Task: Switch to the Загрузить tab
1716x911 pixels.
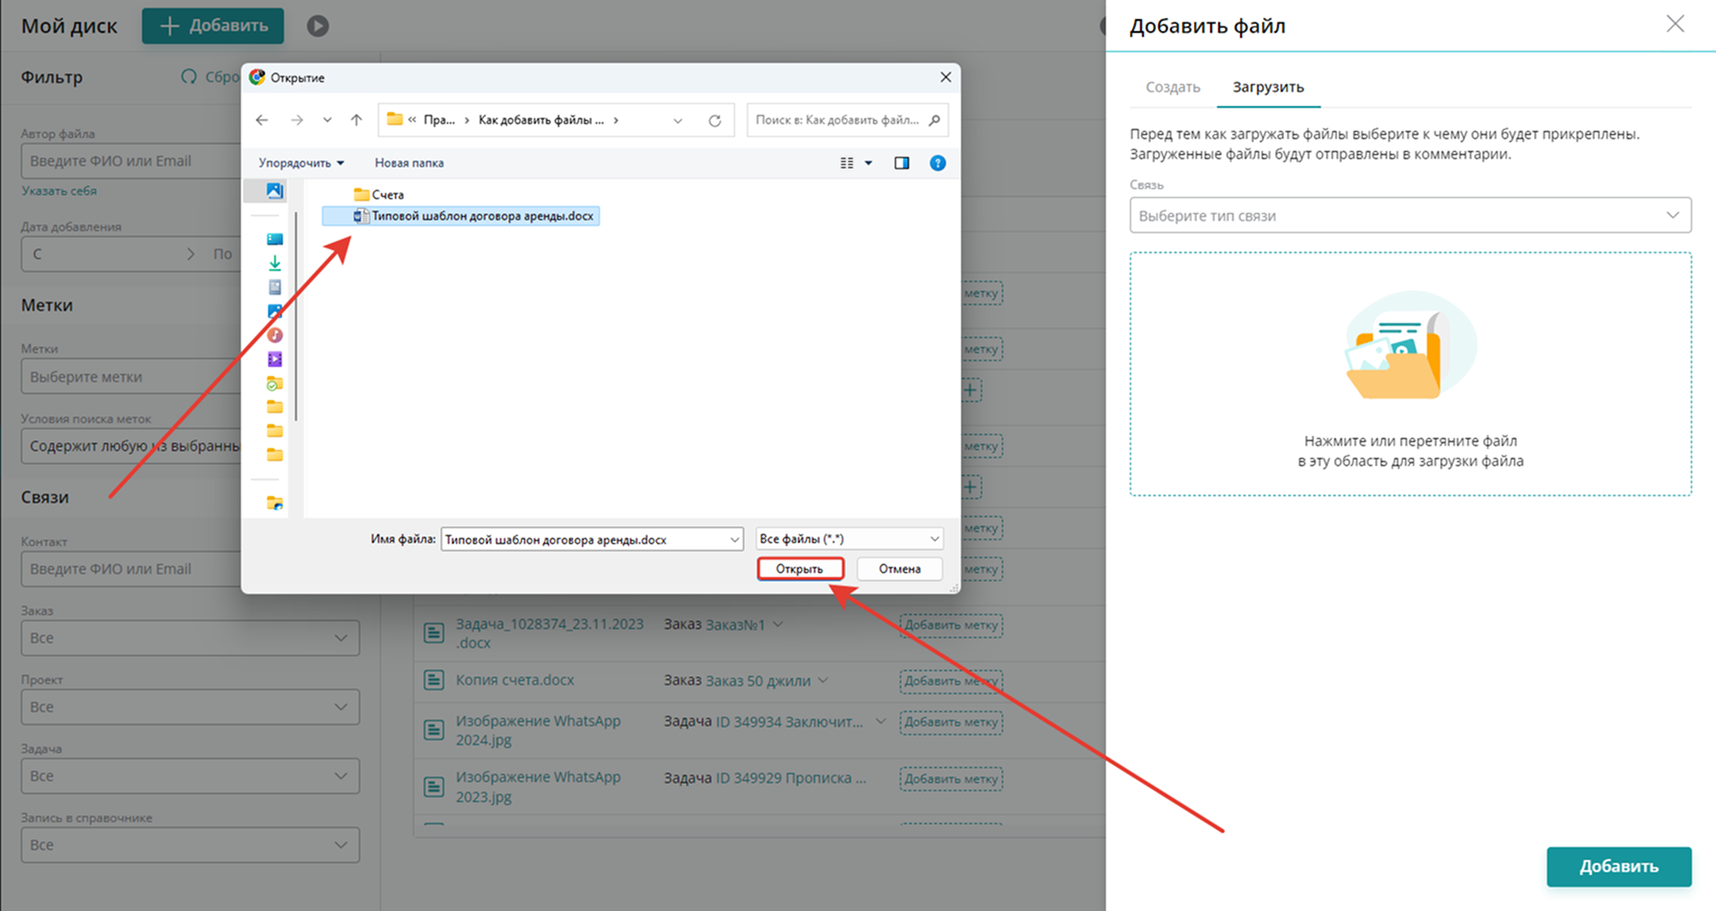Action: 1267,87
